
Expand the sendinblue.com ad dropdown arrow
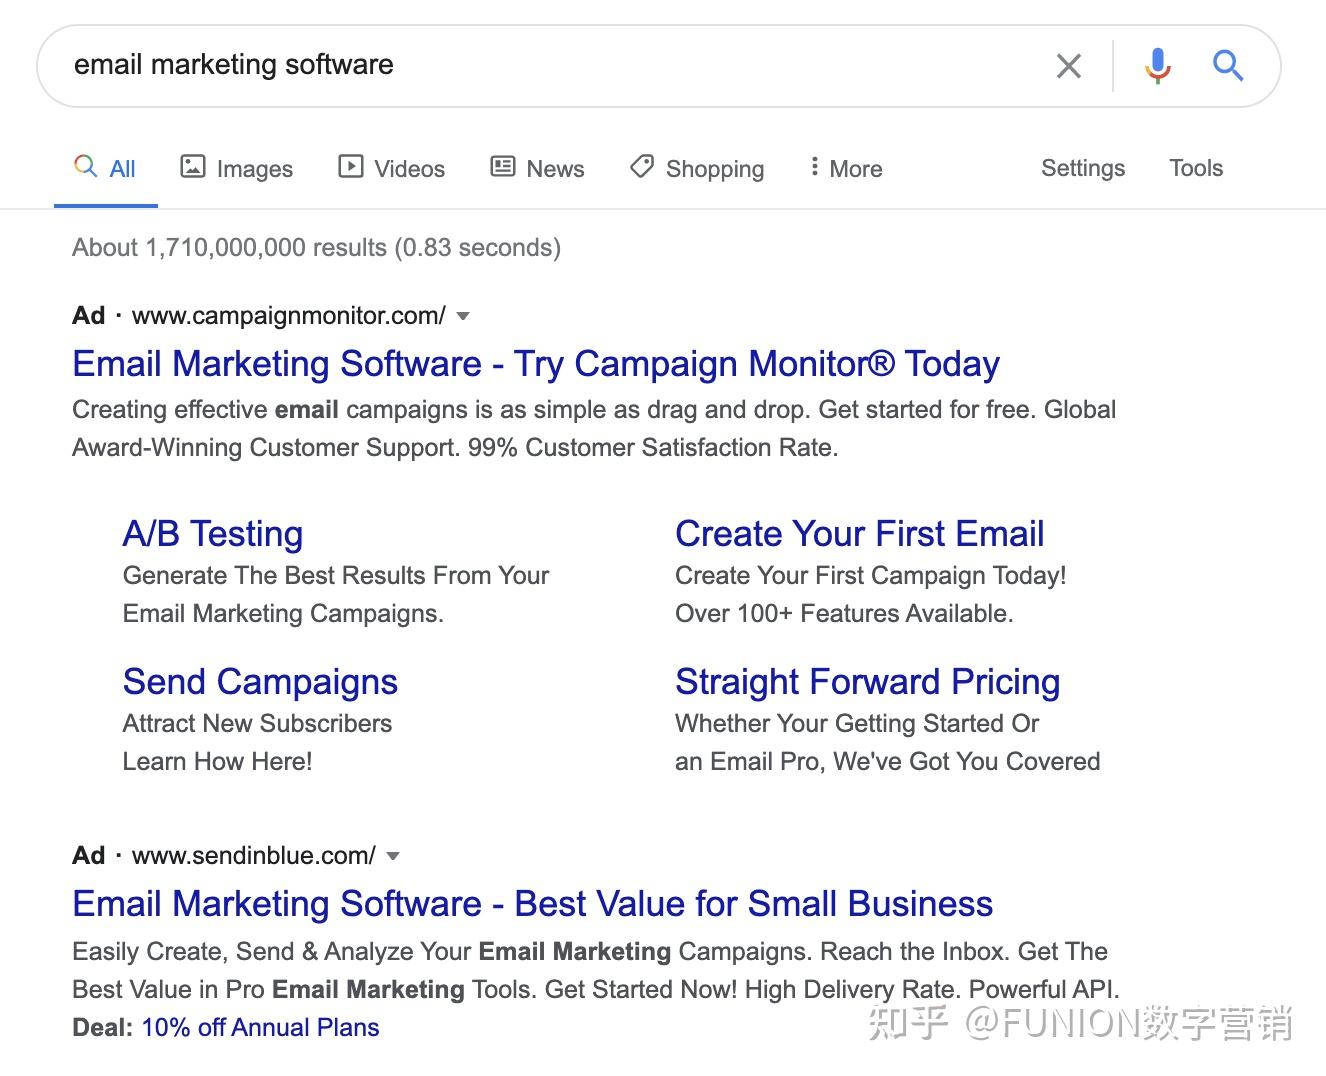(393, 856)
